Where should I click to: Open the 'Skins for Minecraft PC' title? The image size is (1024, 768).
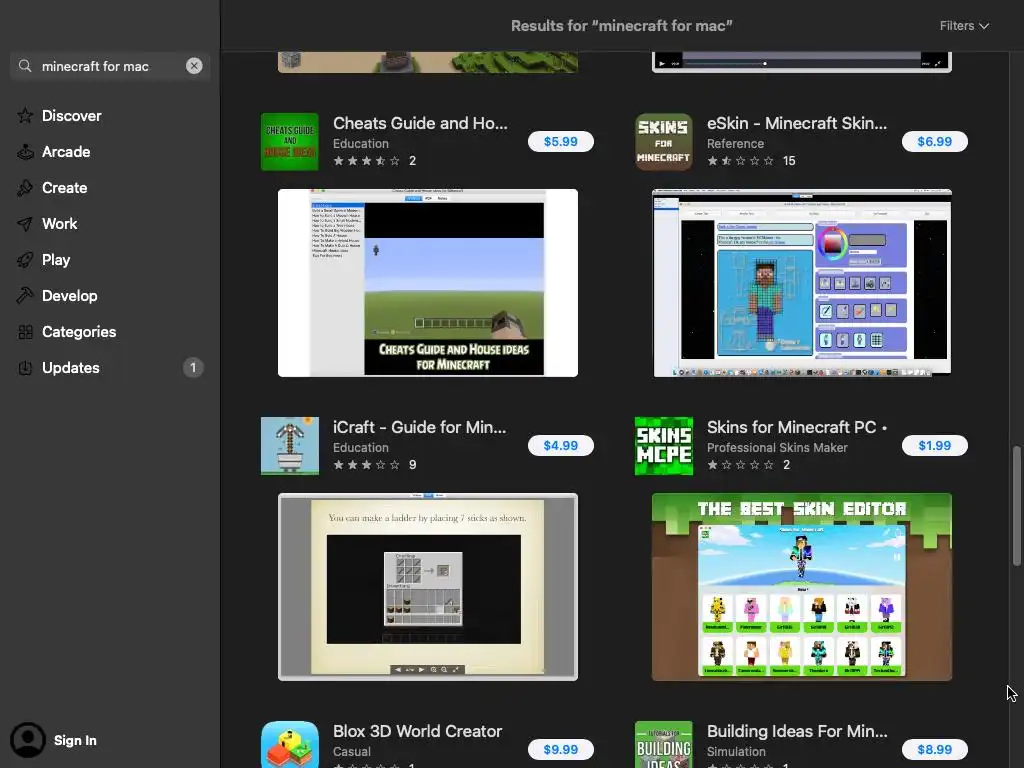pyautogui.click(x=792, y=427)
